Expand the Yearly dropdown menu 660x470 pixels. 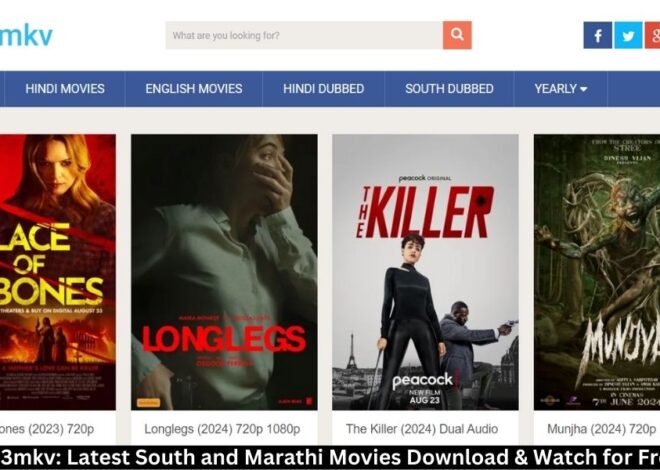coord(560,89)
